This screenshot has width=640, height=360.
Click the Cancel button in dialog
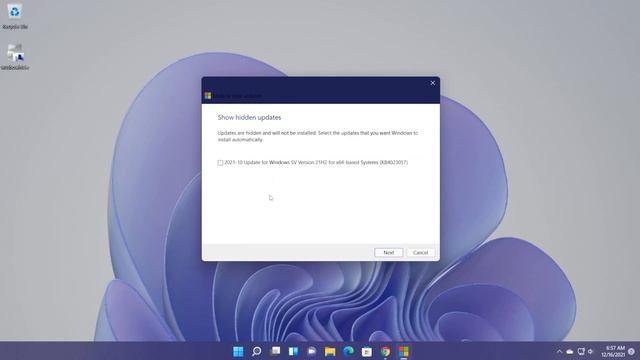(x=420, y=253)
